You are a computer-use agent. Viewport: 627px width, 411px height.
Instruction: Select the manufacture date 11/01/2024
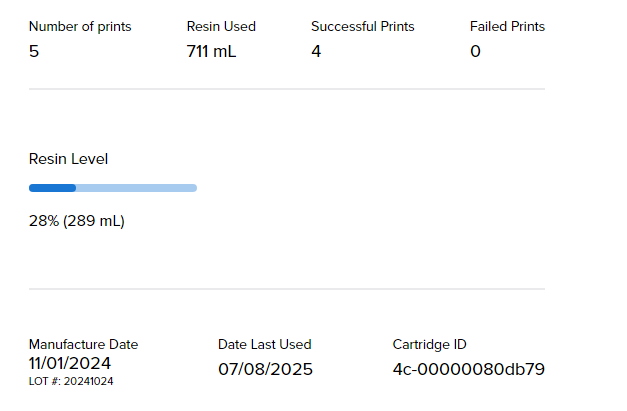70,363
